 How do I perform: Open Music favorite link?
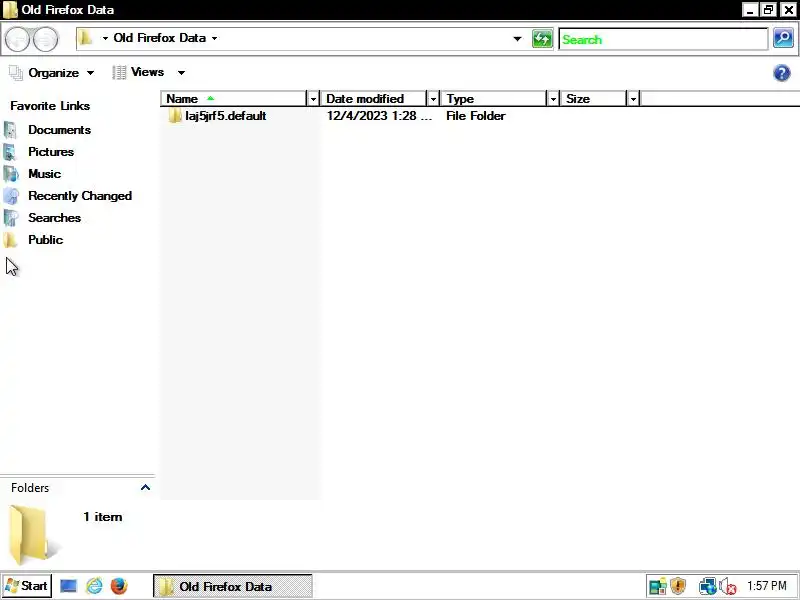point(44,174)
